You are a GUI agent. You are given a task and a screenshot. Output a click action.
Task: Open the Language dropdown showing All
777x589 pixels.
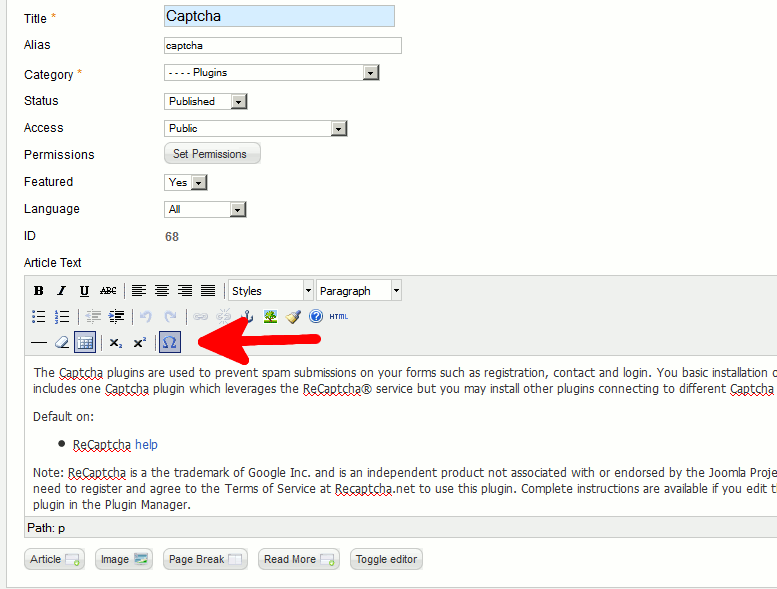(205, 210)
